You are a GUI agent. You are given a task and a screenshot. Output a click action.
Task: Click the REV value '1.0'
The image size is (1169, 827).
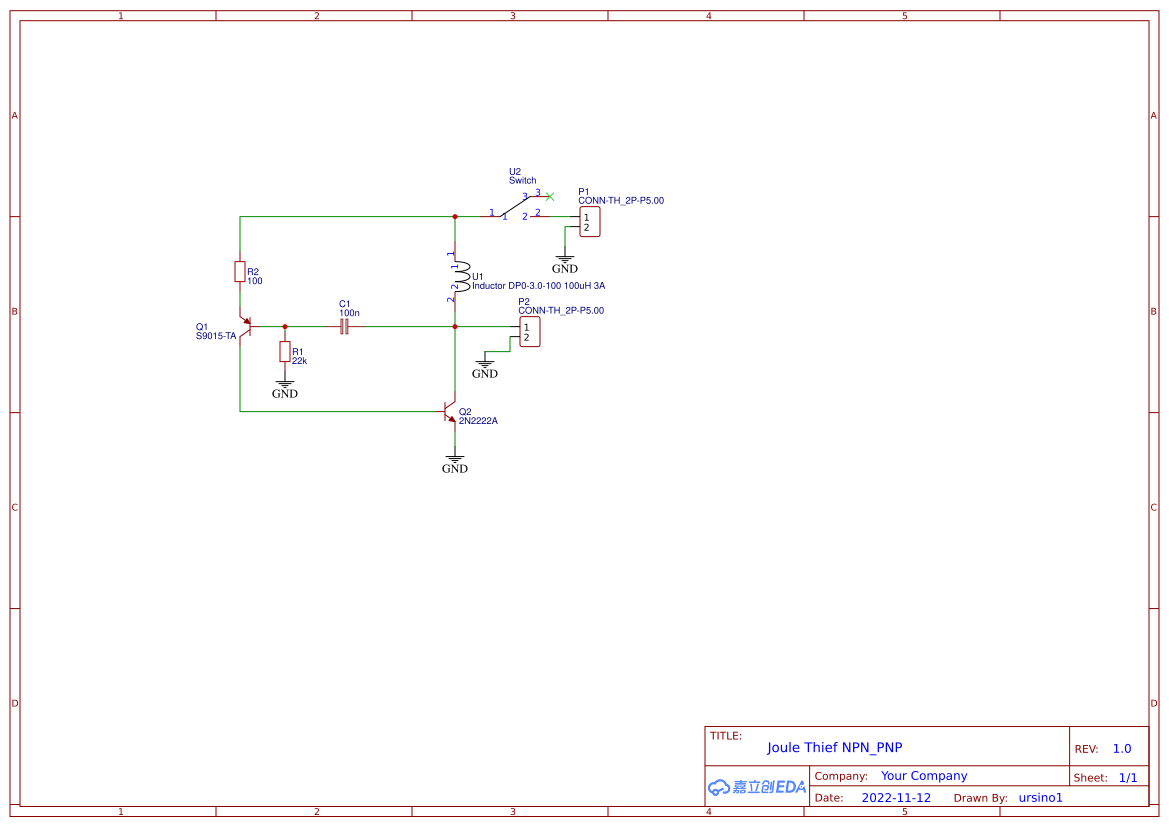pos(1122,749)
